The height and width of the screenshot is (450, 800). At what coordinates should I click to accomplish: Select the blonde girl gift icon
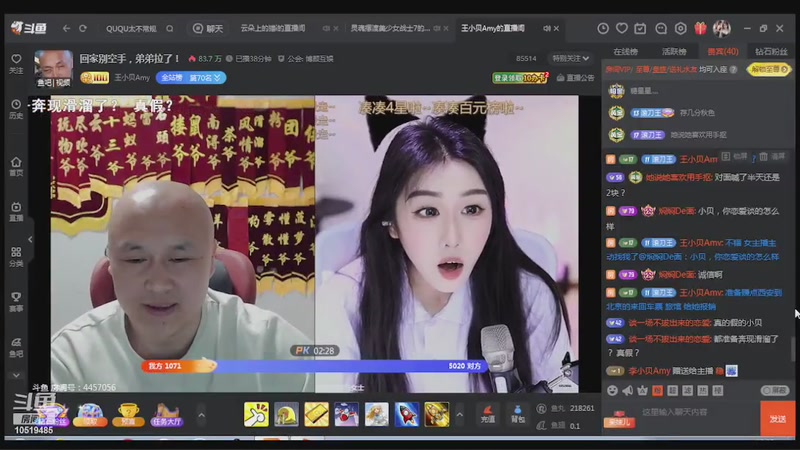coord(377,414)
